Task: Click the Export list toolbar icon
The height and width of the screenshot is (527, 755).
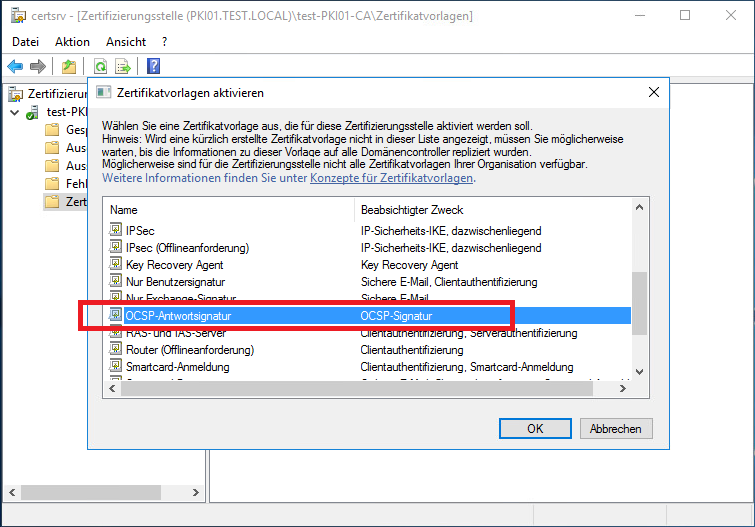Action: pos(123,66)
